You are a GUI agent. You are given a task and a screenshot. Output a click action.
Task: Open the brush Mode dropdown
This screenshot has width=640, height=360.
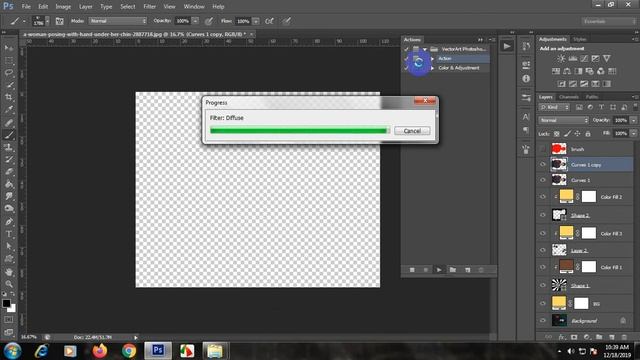coord(118,21)
